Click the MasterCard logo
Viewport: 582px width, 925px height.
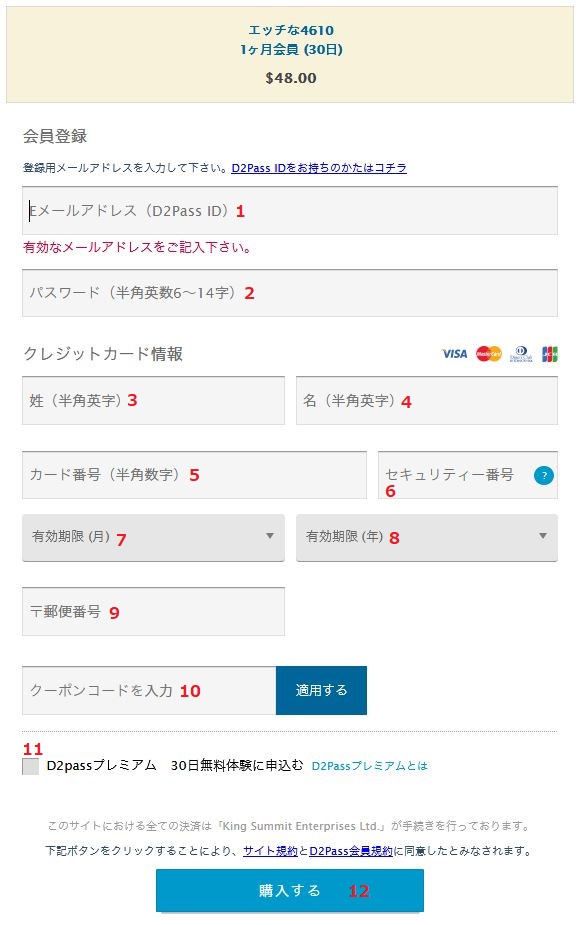489,353
